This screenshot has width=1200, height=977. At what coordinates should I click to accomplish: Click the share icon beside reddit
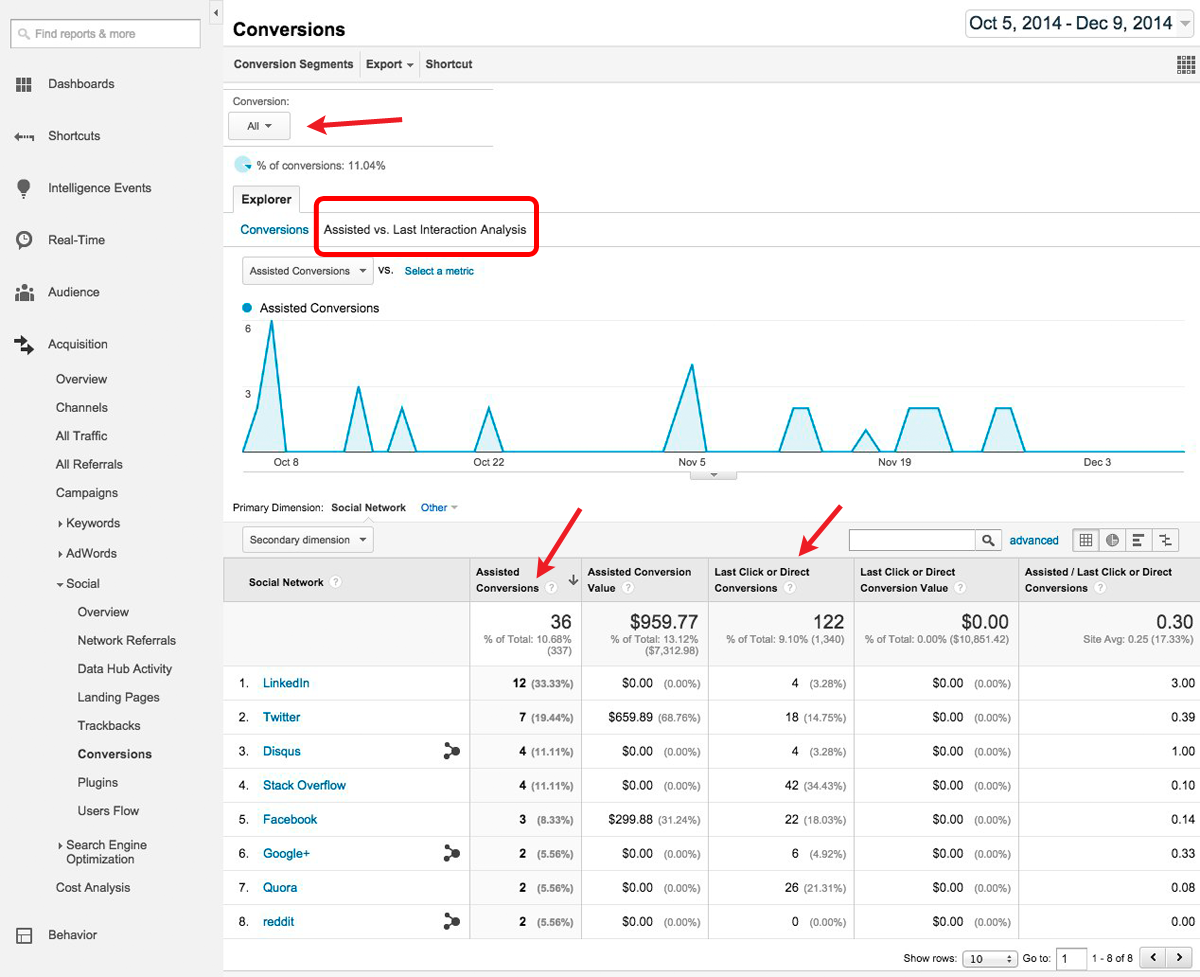(451, 921)
